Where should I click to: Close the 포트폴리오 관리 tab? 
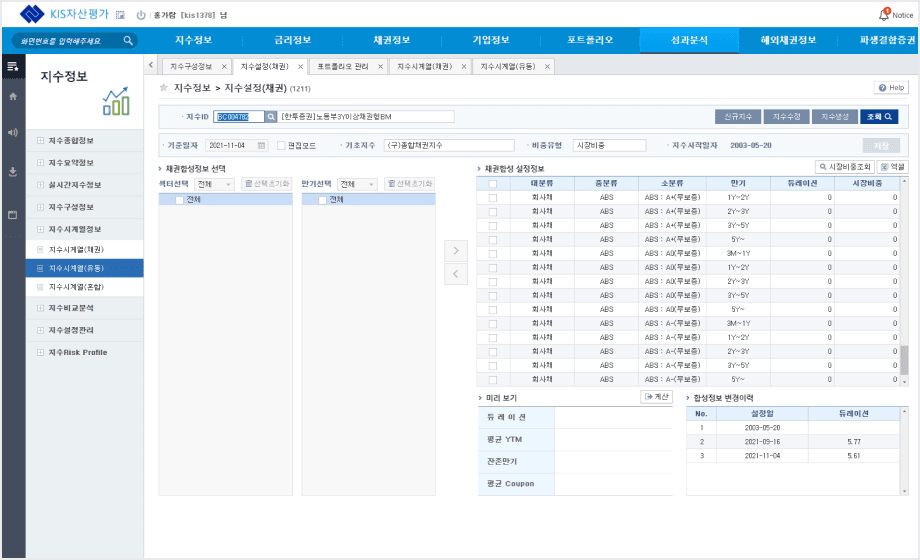[380, 67]
